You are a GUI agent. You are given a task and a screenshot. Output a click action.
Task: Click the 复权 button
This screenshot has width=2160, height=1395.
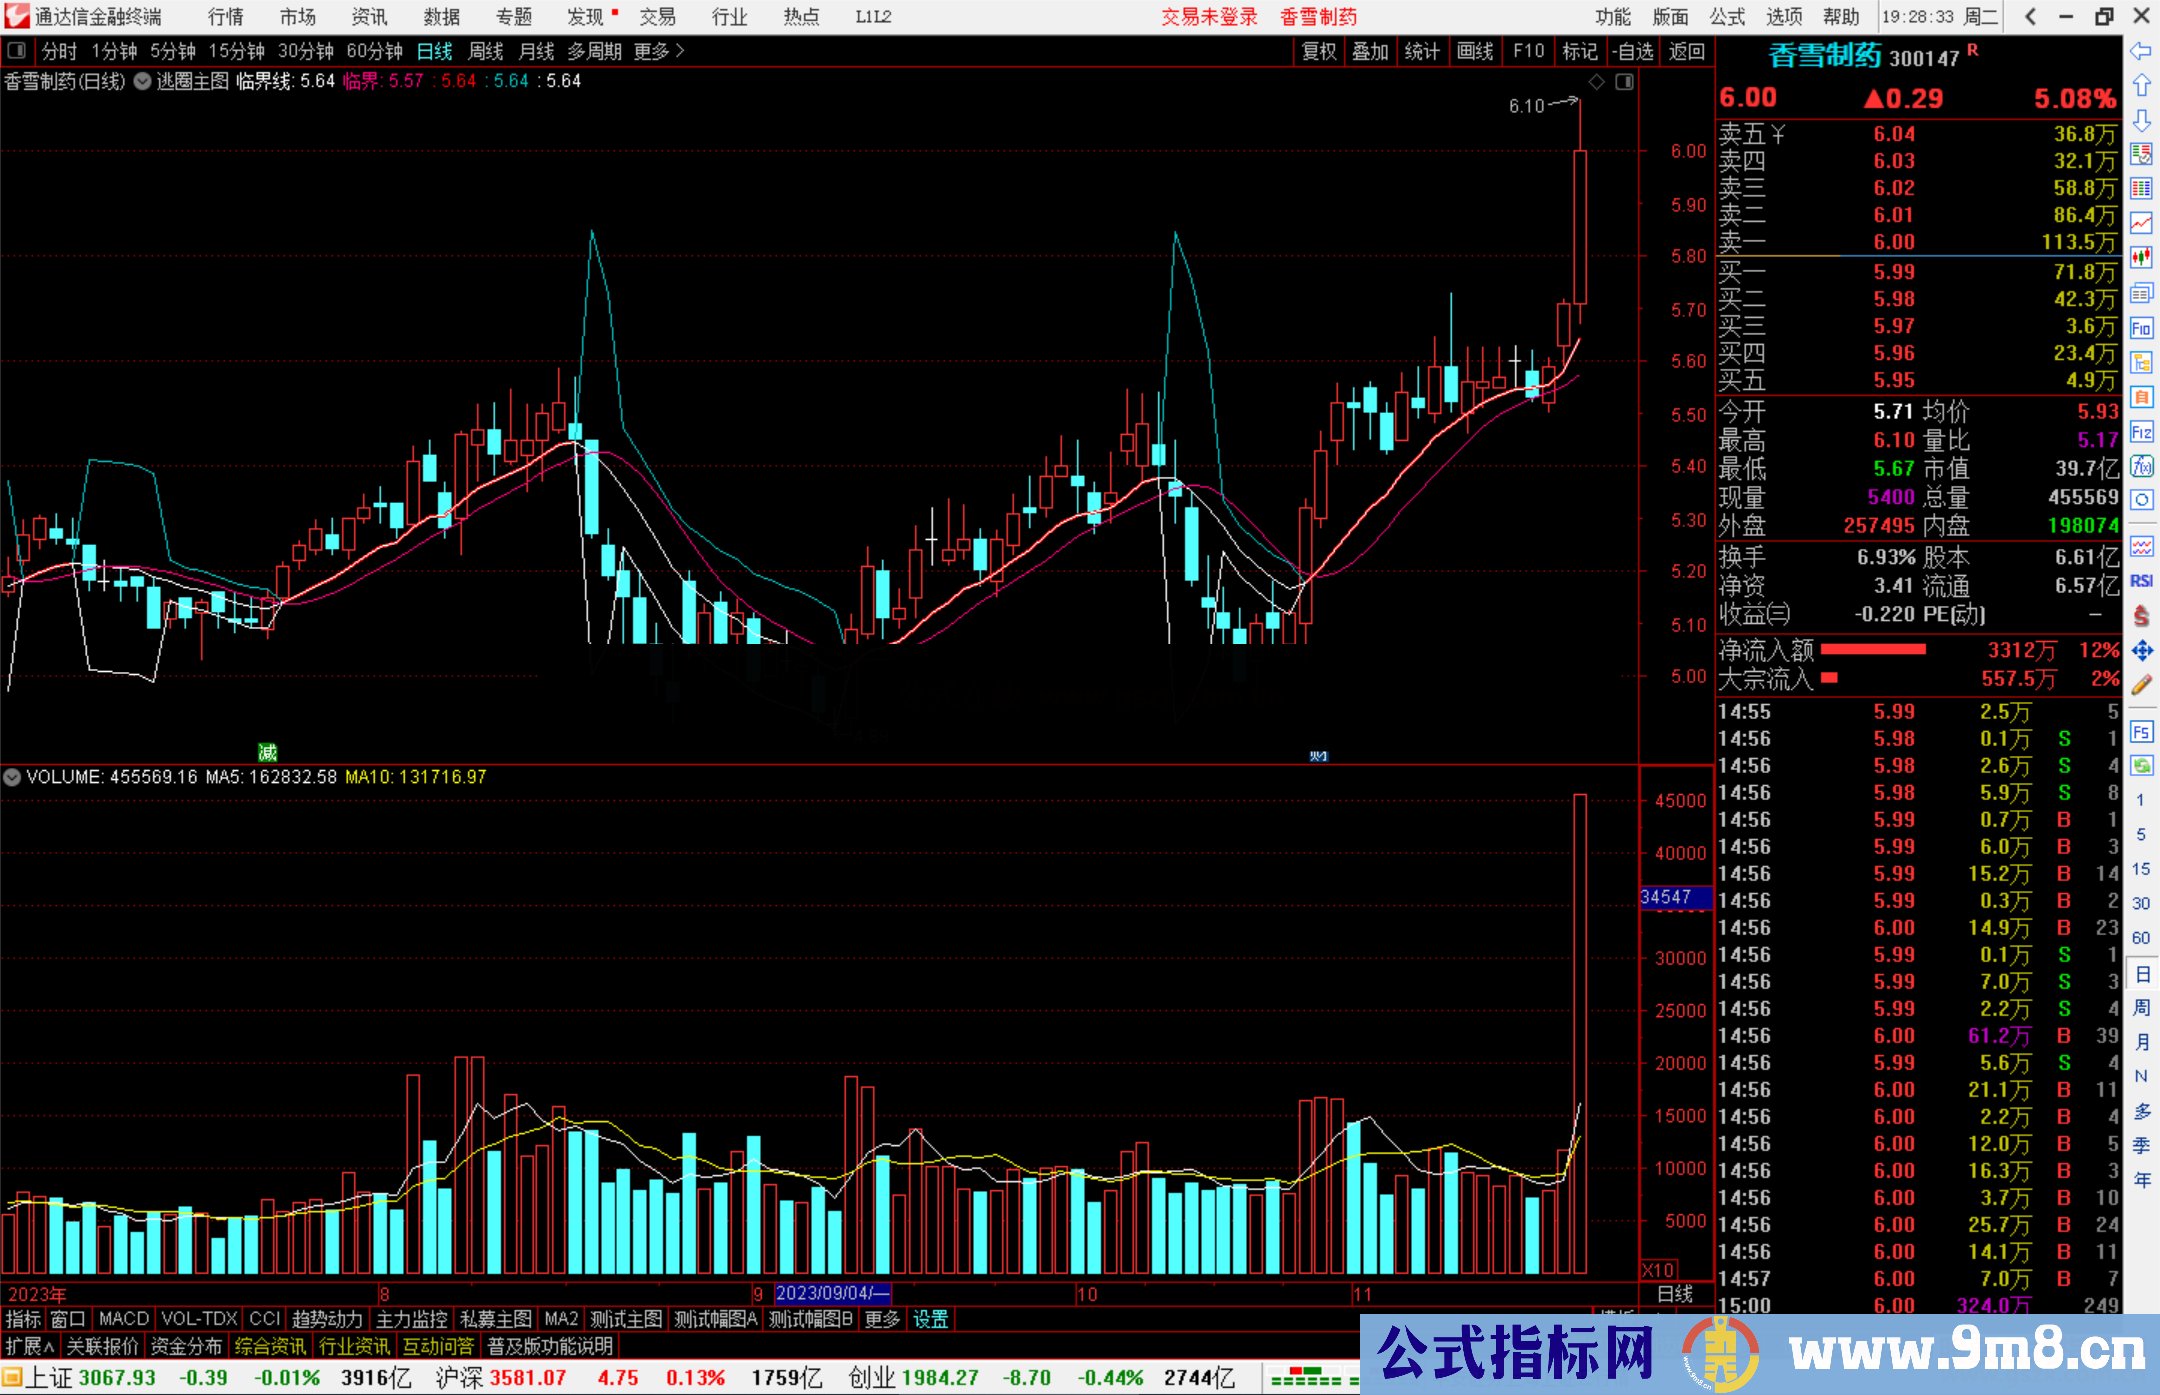[x=1319, y=51]
